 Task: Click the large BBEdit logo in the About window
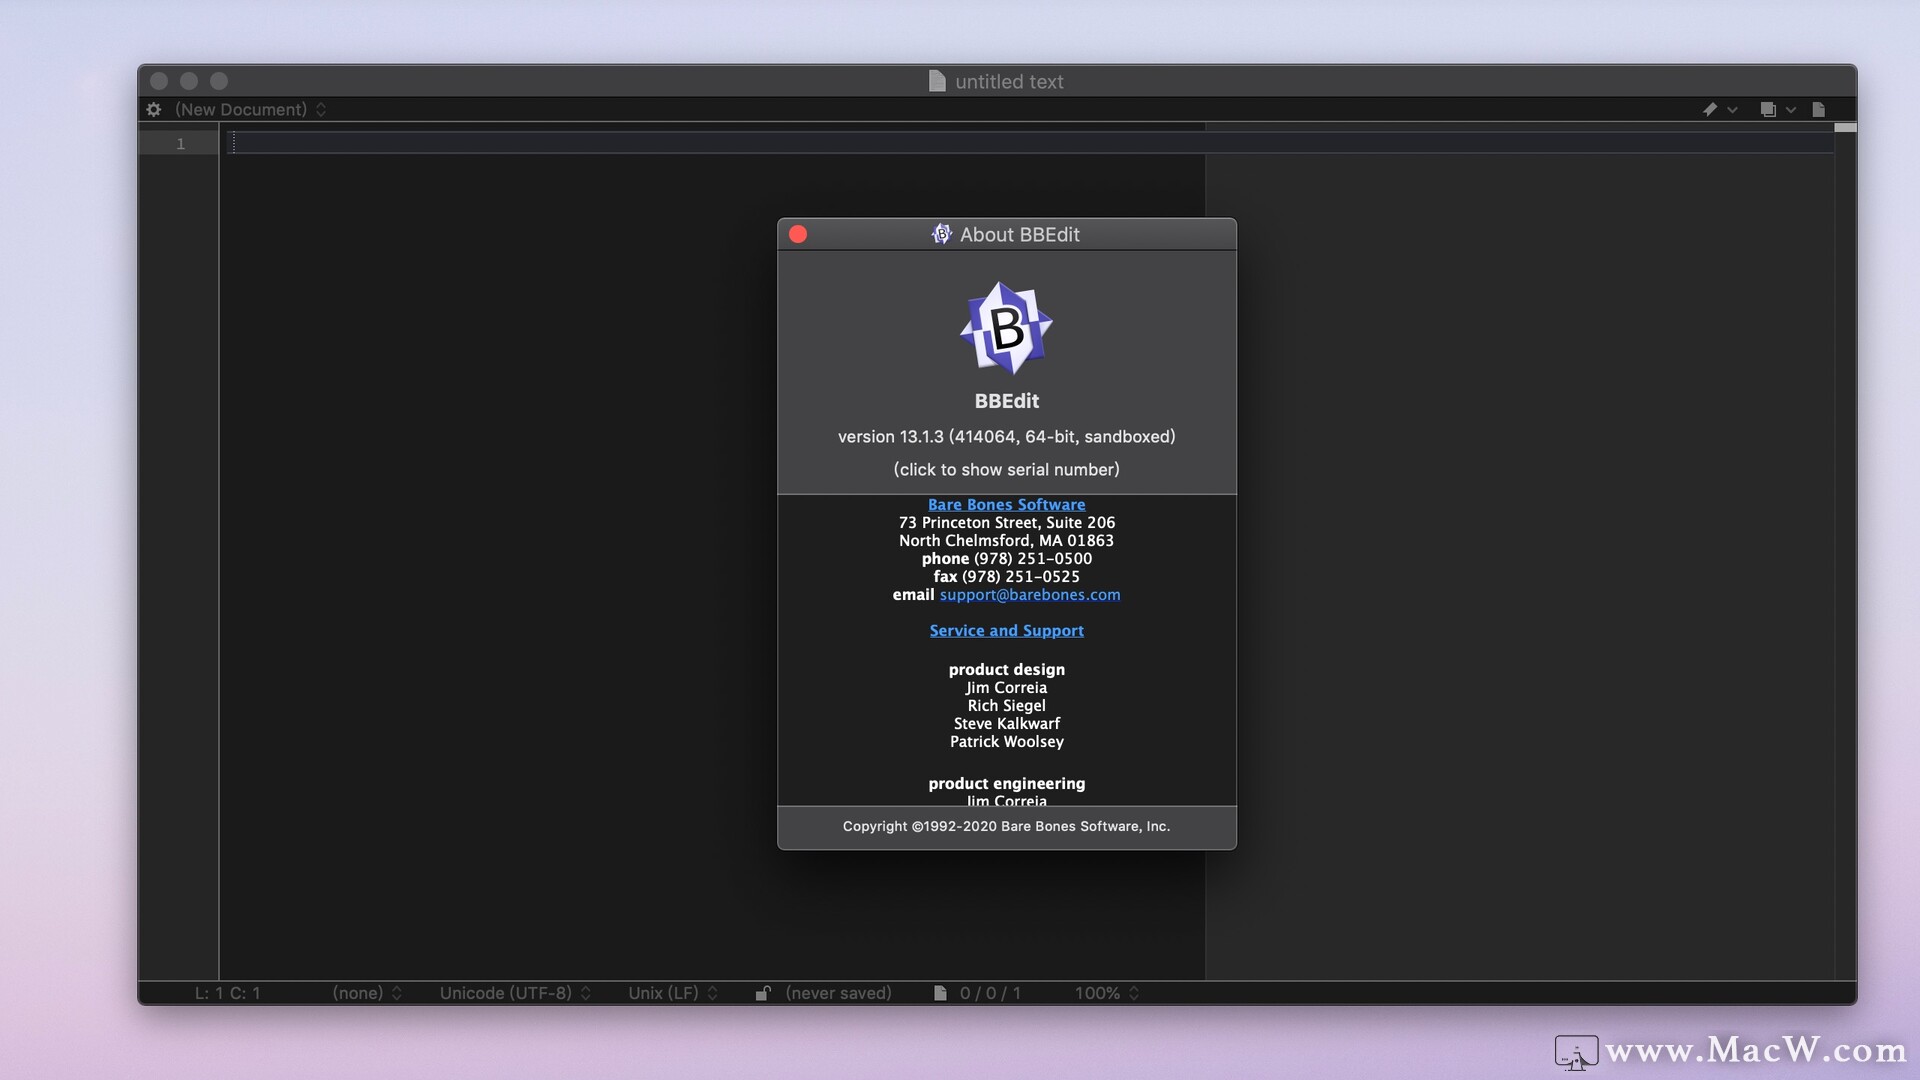point(1006,328)
